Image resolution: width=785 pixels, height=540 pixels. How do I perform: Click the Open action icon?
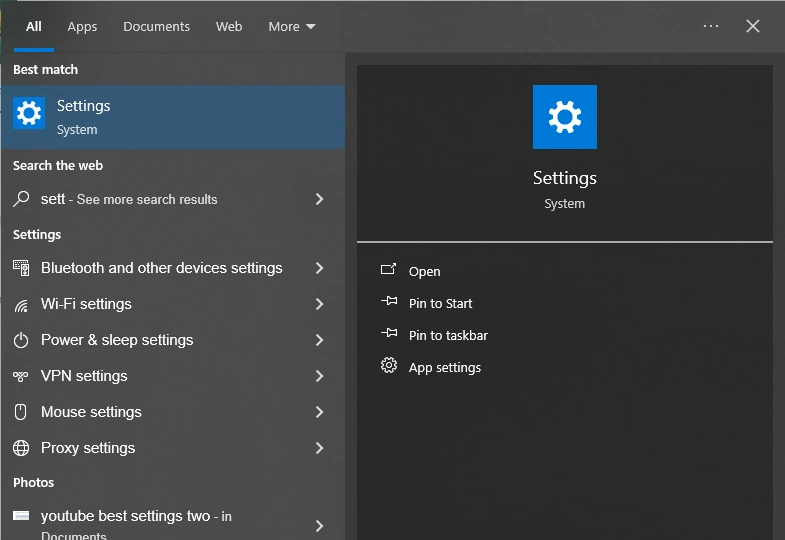(388, 270)
